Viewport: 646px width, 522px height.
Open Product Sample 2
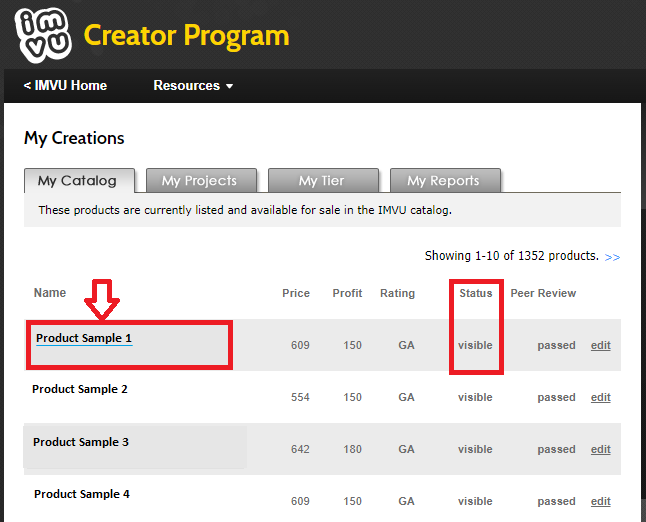tap(80, 389)
